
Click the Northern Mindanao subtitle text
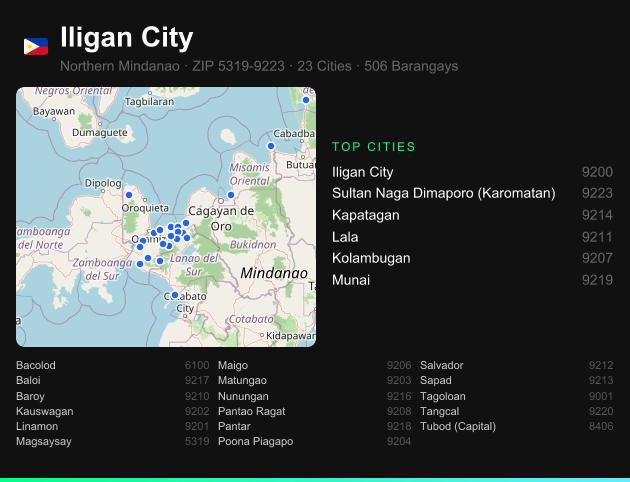click(120, 66)
